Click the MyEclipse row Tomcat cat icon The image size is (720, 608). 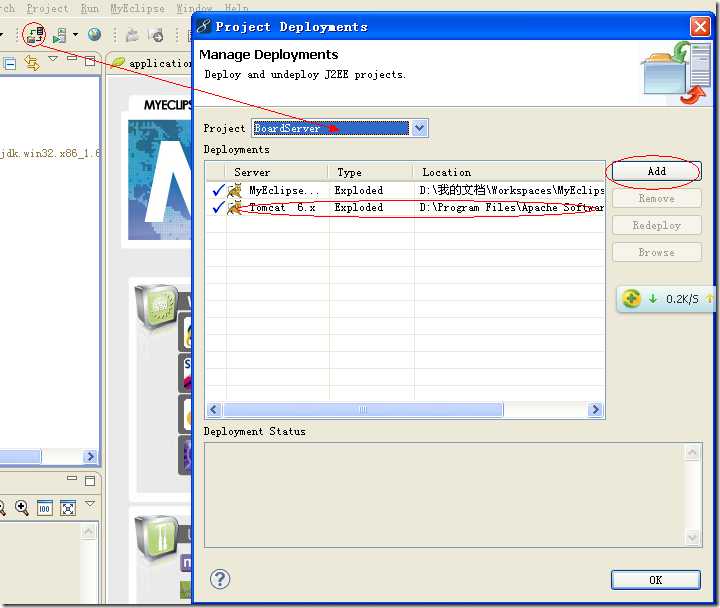(x=235, y=190)
